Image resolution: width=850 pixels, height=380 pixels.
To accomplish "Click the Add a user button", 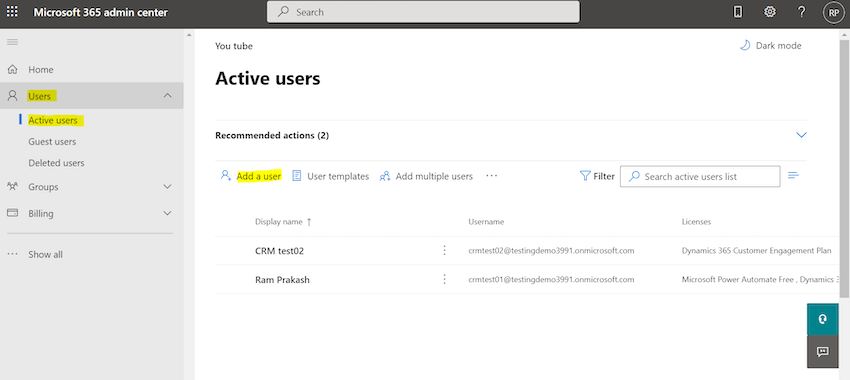I will click(x=250, y=176).
